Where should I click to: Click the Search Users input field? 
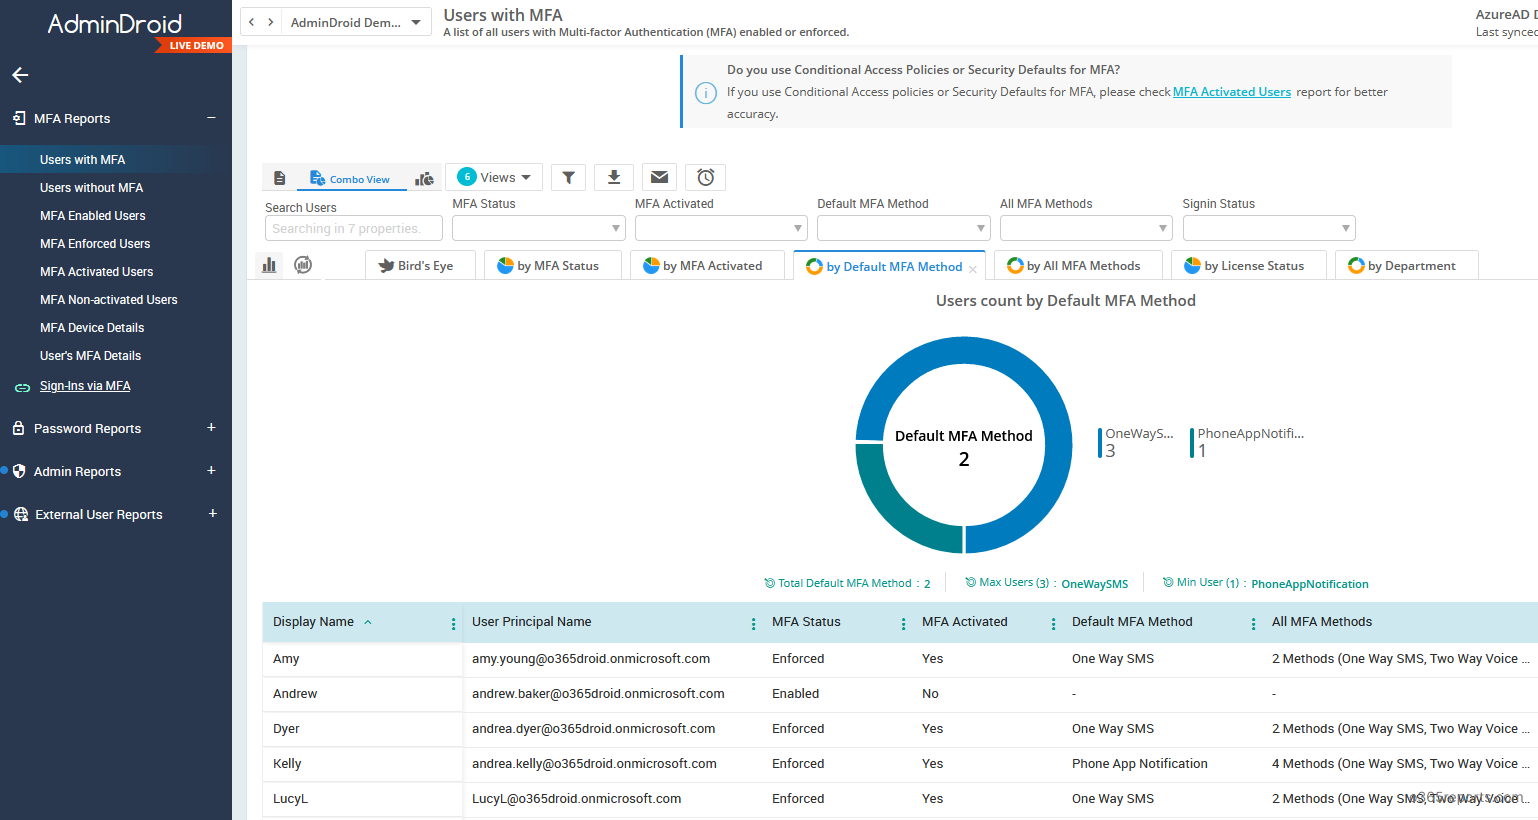pos(353,228)
